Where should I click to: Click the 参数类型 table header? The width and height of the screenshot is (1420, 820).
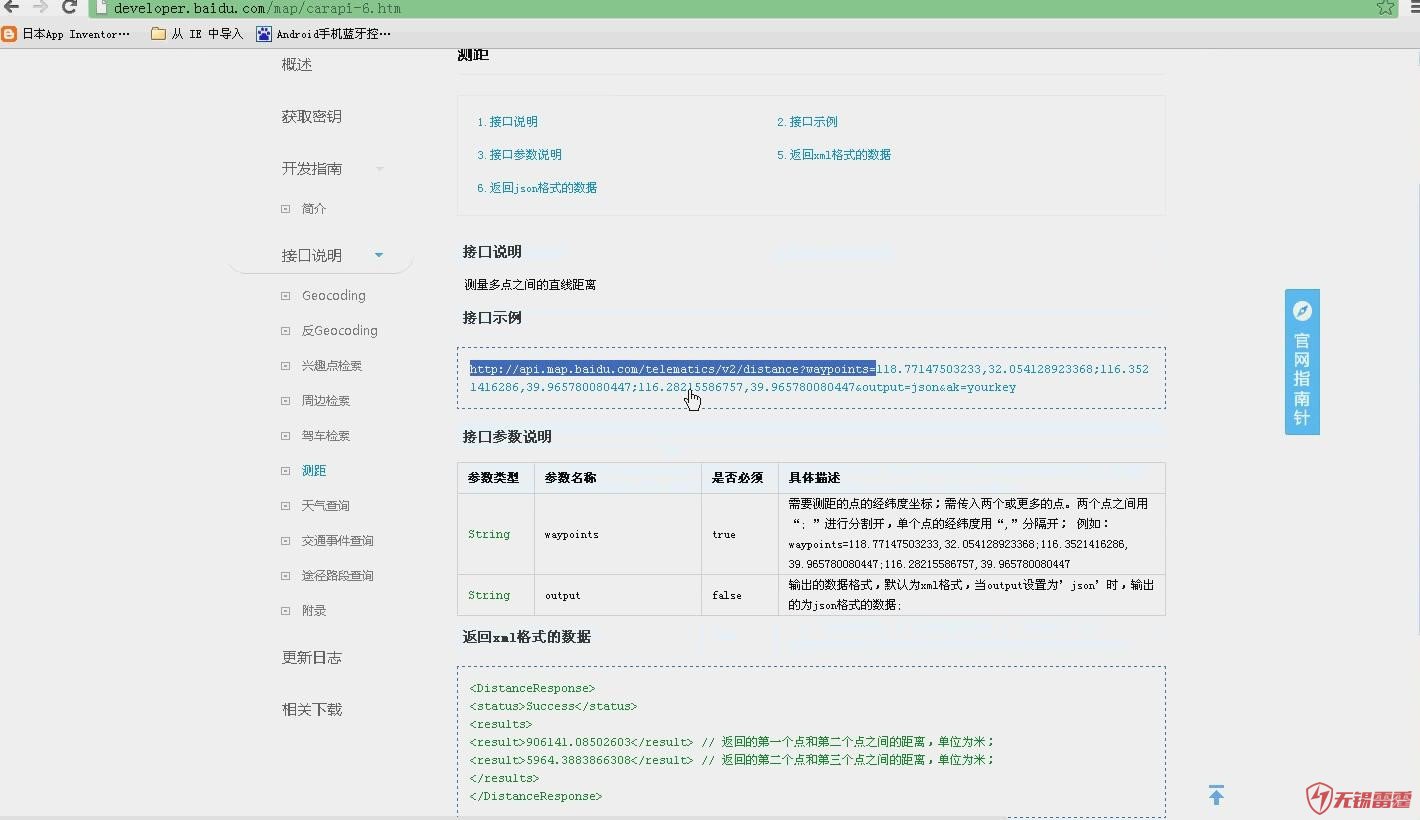[x=496, y=478]
